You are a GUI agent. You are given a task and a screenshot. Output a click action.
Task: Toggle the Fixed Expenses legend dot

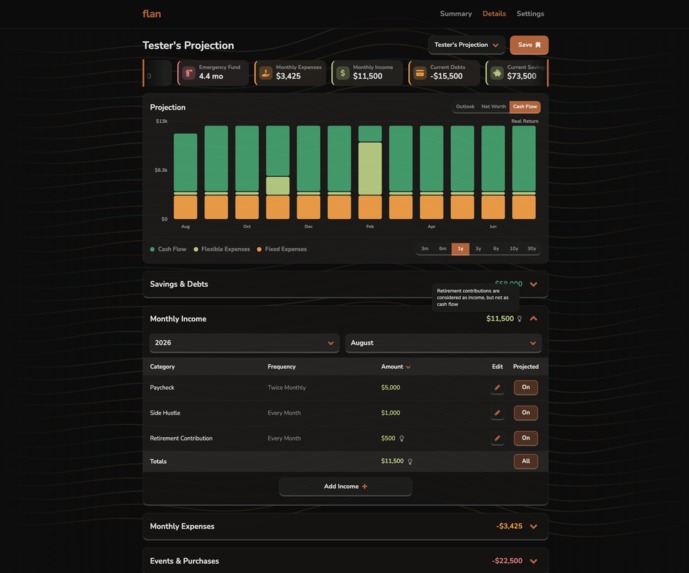(259, 249)
